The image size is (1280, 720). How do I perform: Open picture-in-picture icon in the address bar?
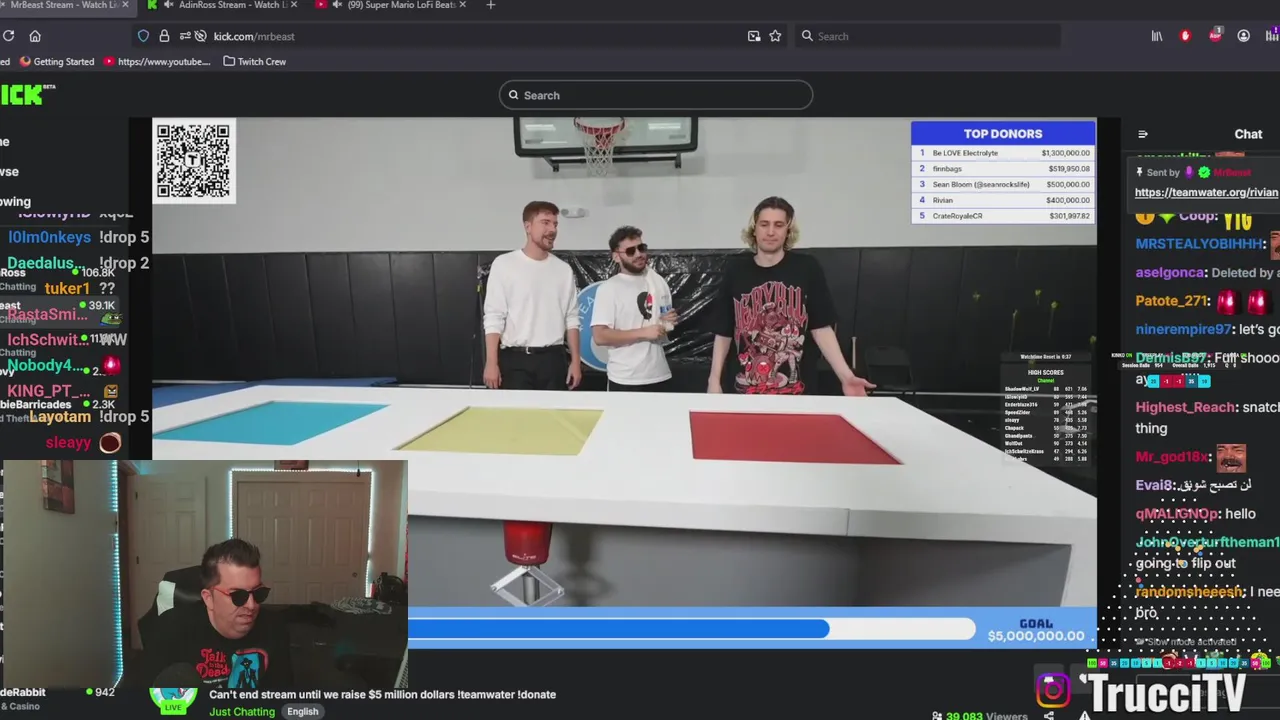click(754, 36)
